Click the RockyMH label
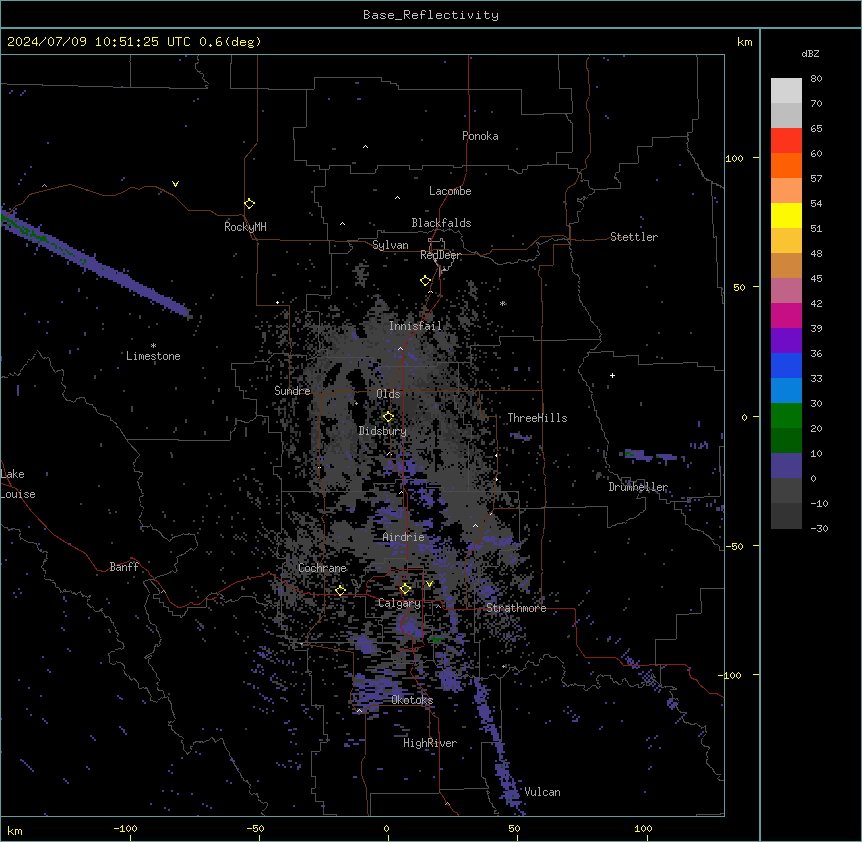 pyautogui.click(x=245, y=227)
